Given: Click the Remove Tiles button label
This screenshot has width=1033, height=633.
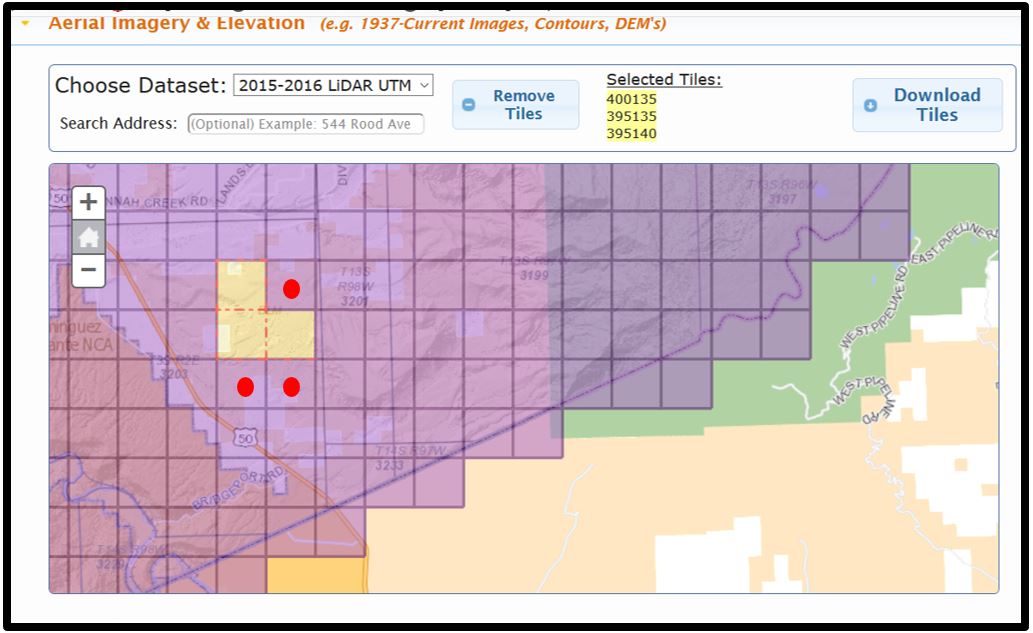Looking at the screenshot, I should point(523,105).
